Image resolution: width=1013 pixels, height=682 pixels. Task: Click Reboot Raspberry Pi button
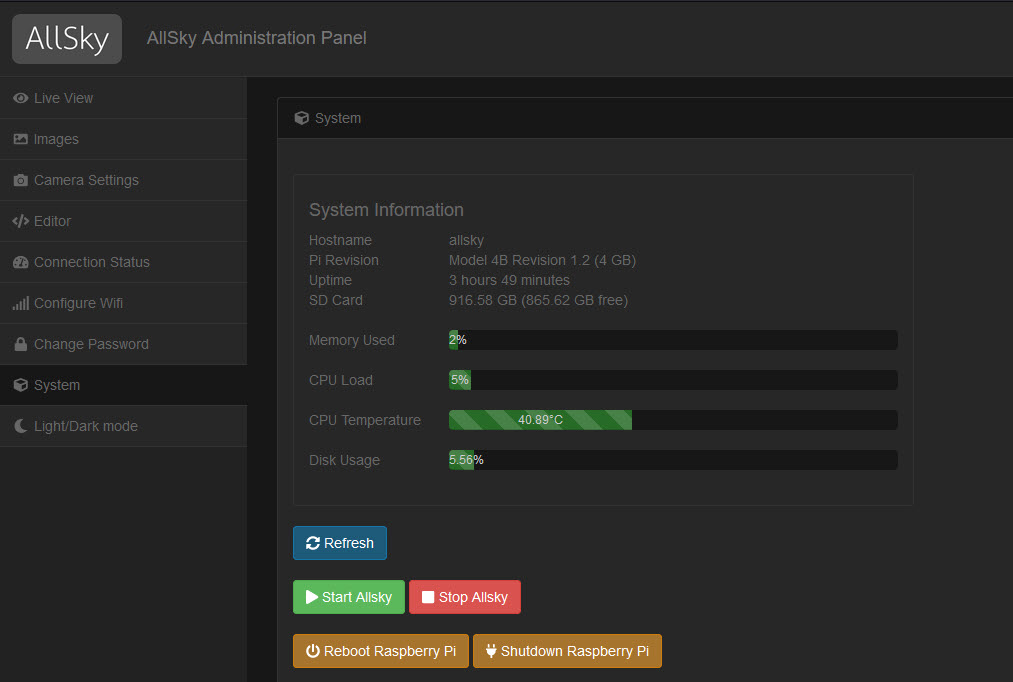point(380,651)
